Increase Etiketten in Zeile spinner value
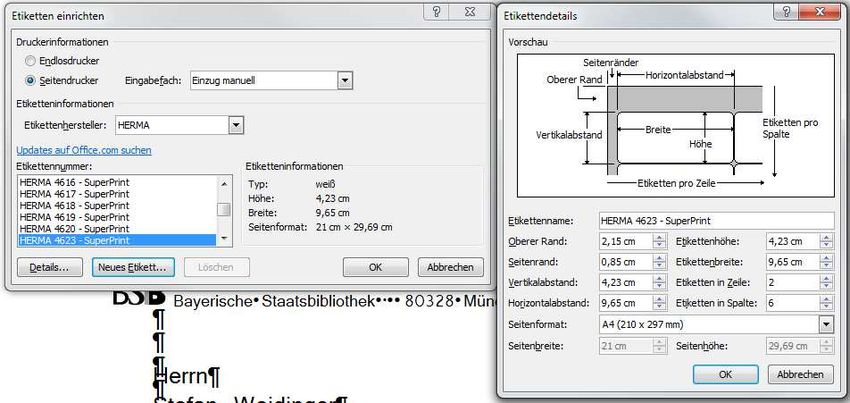Screen dimensions: 850x403 824,279
